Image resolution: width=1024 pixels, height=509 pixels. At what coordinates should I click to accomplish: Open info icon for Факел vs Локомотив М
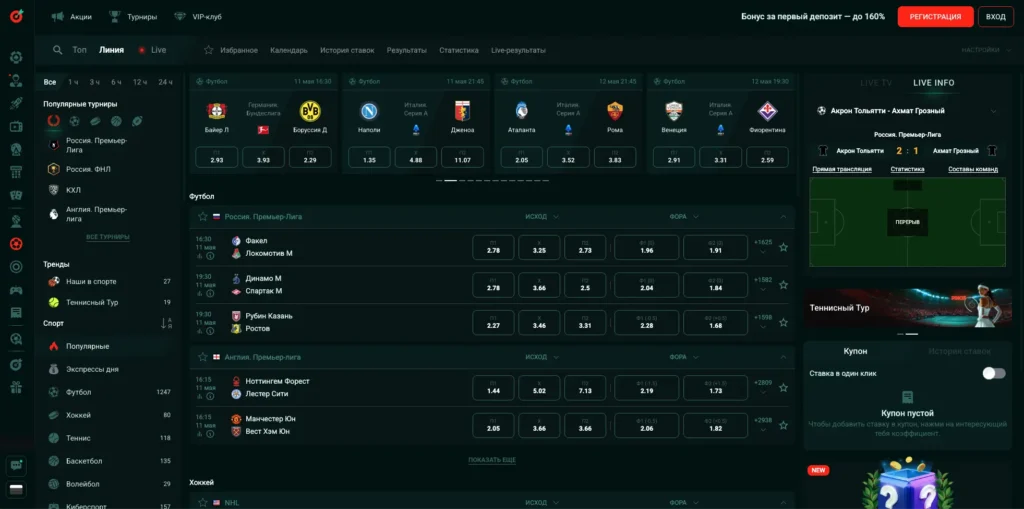[x=210, y=256]
